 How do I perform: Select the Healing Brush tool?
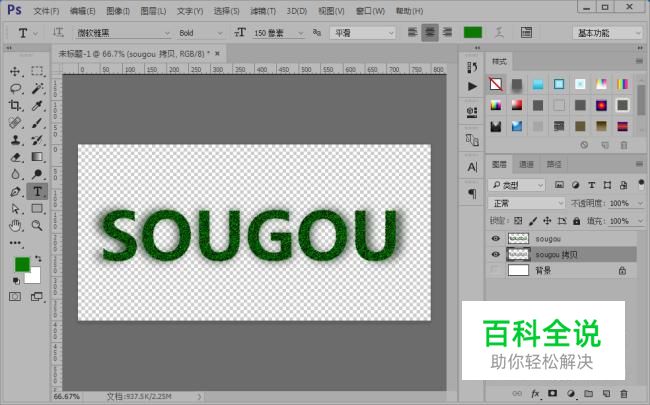(x=15, y=123)
